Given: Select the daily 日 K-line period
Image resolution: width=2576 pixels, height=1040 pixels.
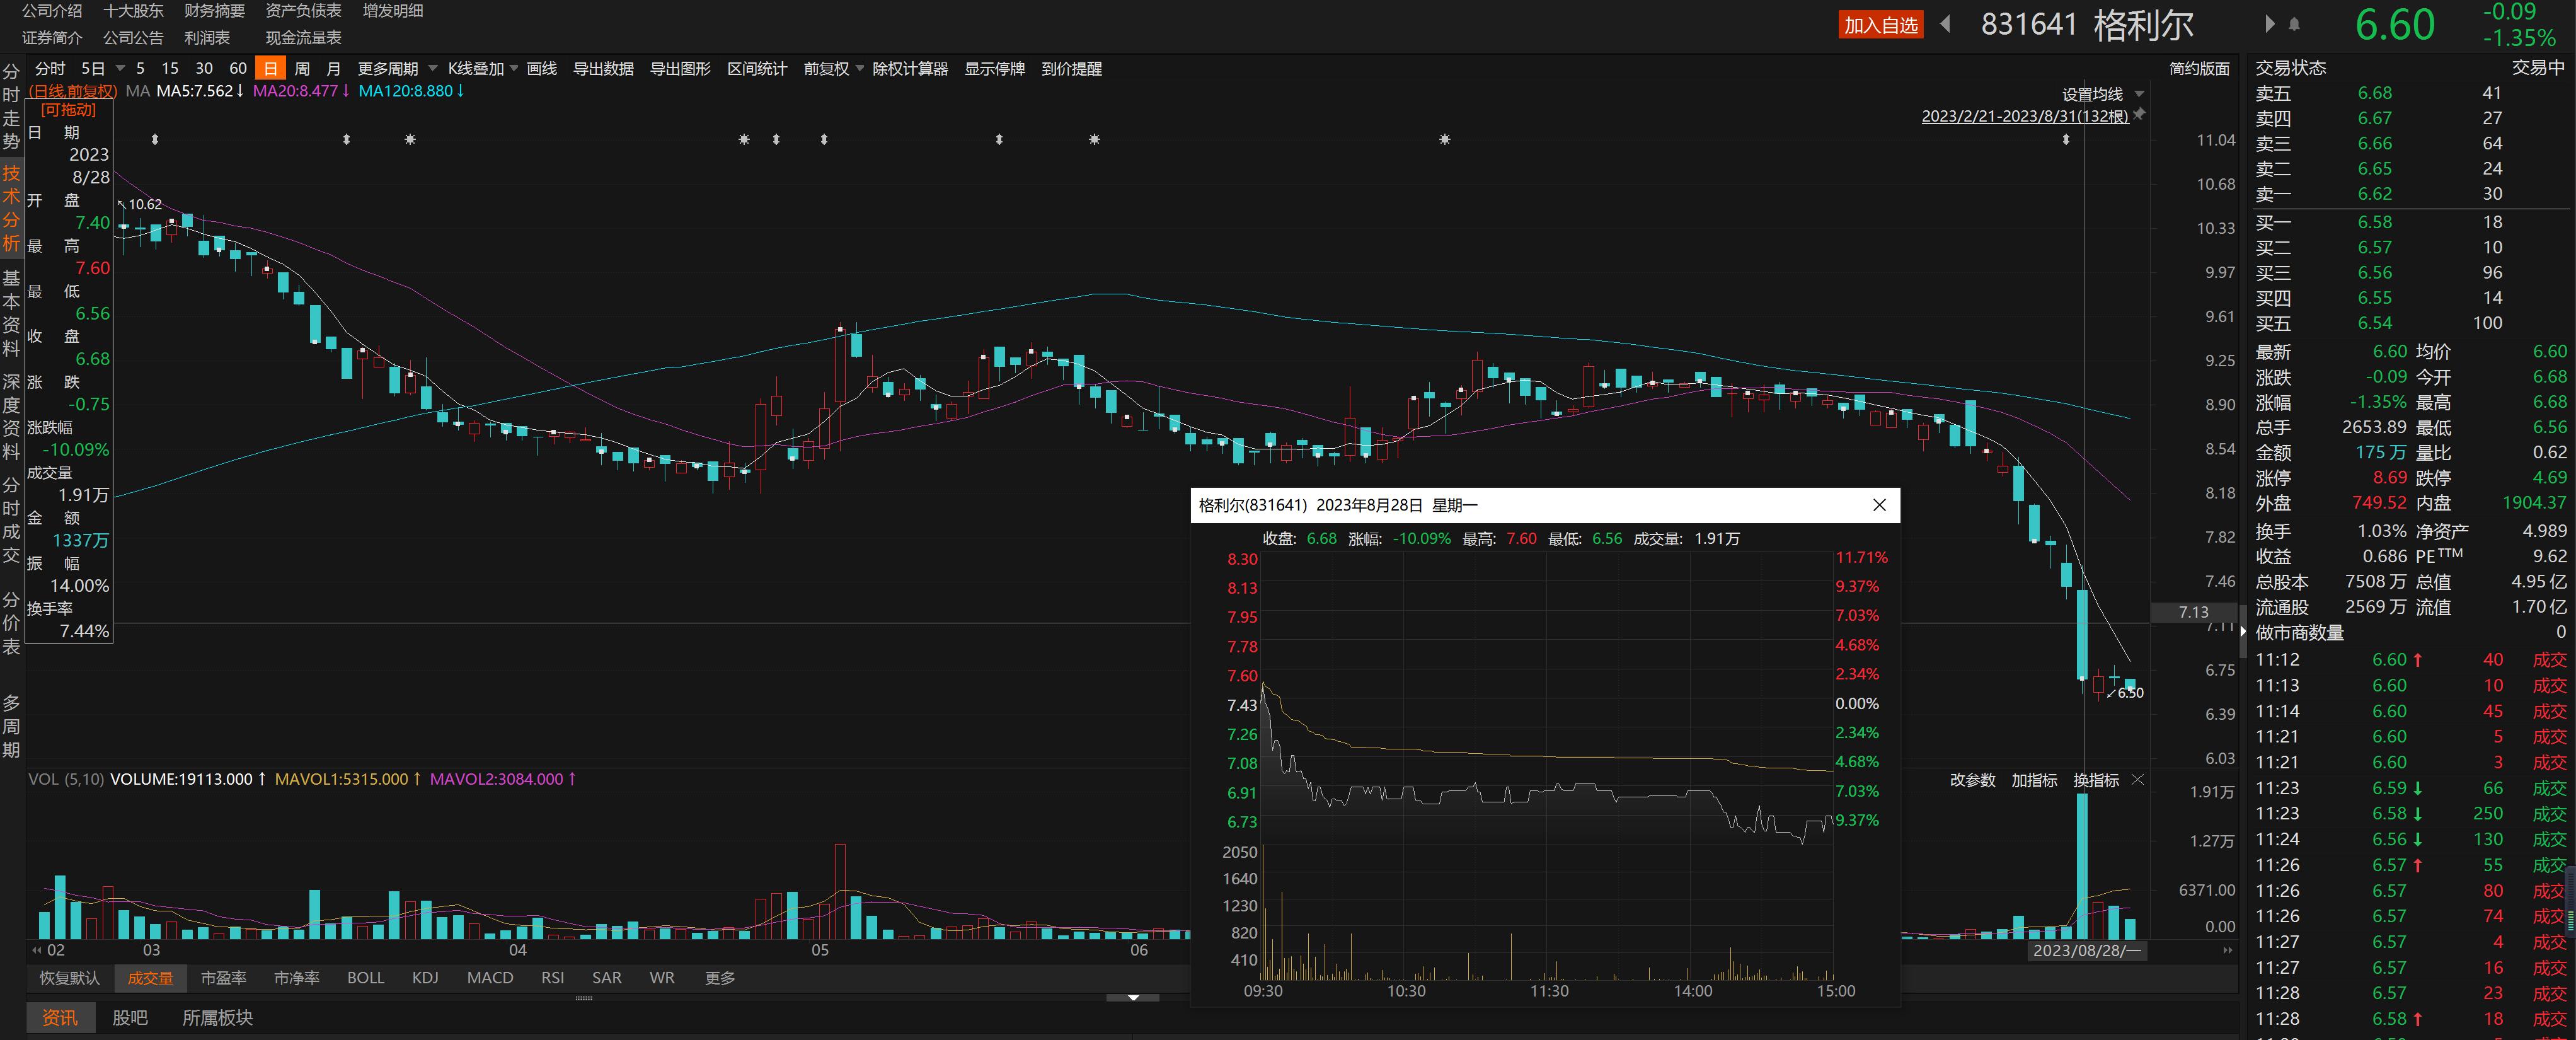Looking at the screenshot, I should (270, 68).
